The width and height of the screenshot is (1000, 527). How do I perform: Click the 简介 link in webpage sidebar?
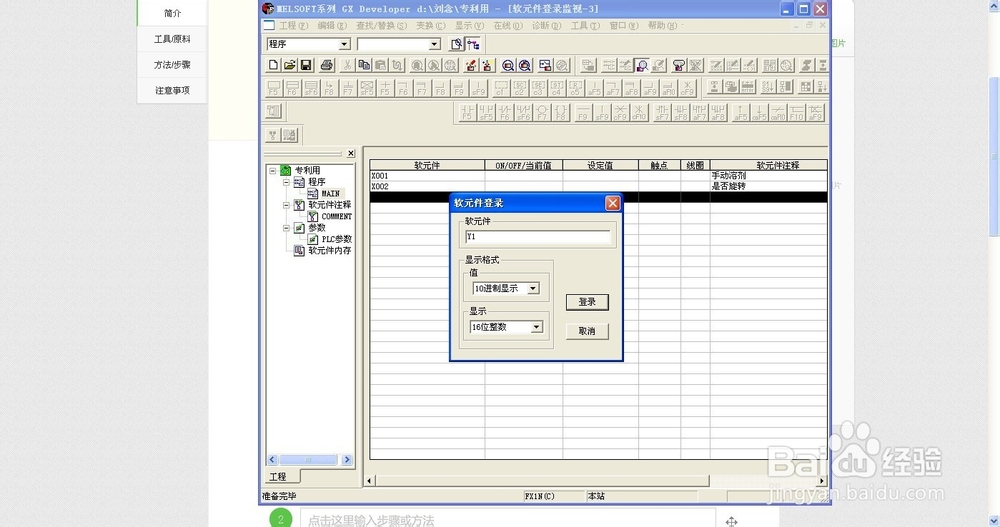point(172,13)
